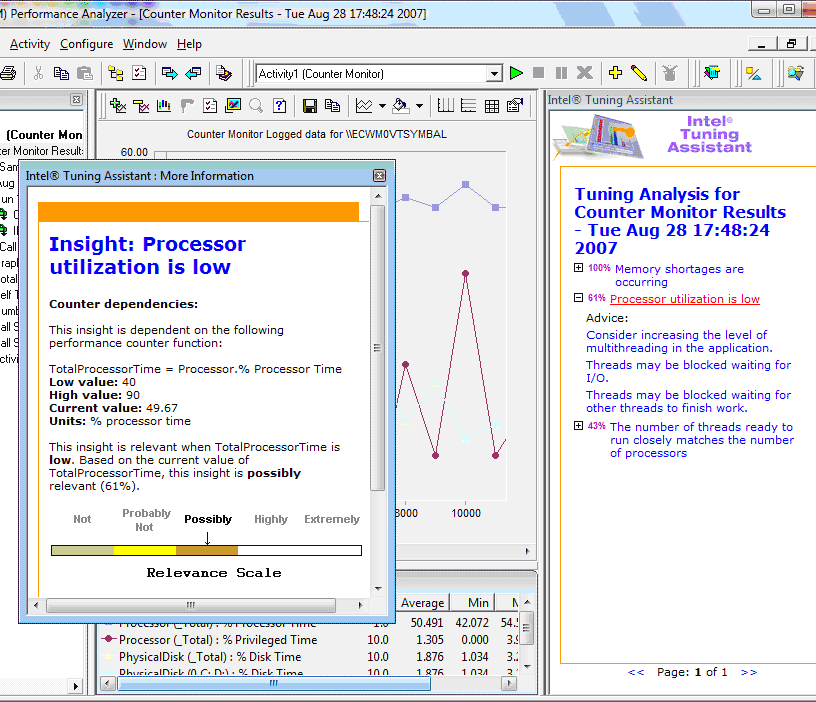Click the colored picture chart icon
The height and width of the screenshot is (702, 816).
pyautogui.click(x=233, y=106)
